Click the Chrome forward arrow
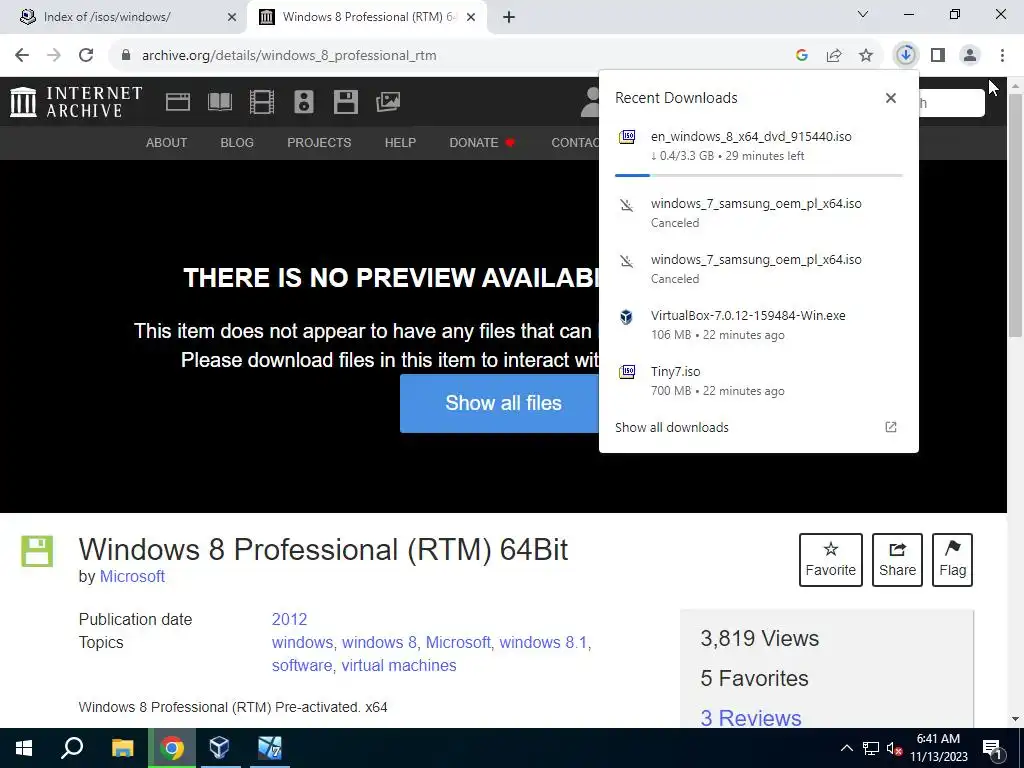This screenshot has height=768, width=1024. (x=54, y=56)
